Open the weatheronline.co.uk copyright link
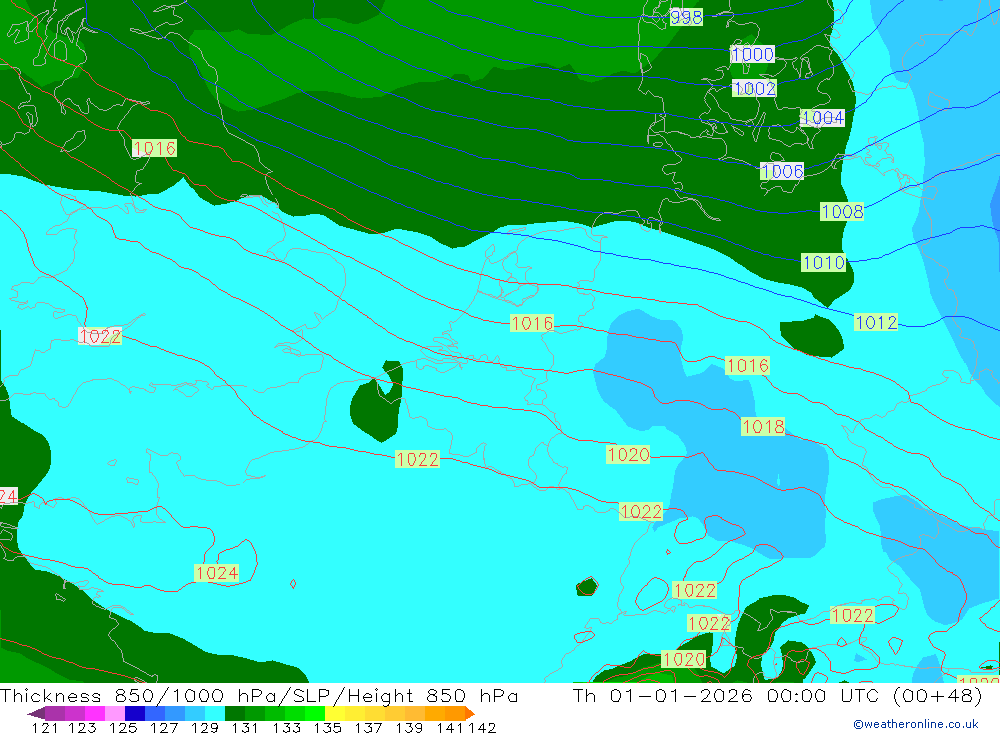 click(916, 724)
